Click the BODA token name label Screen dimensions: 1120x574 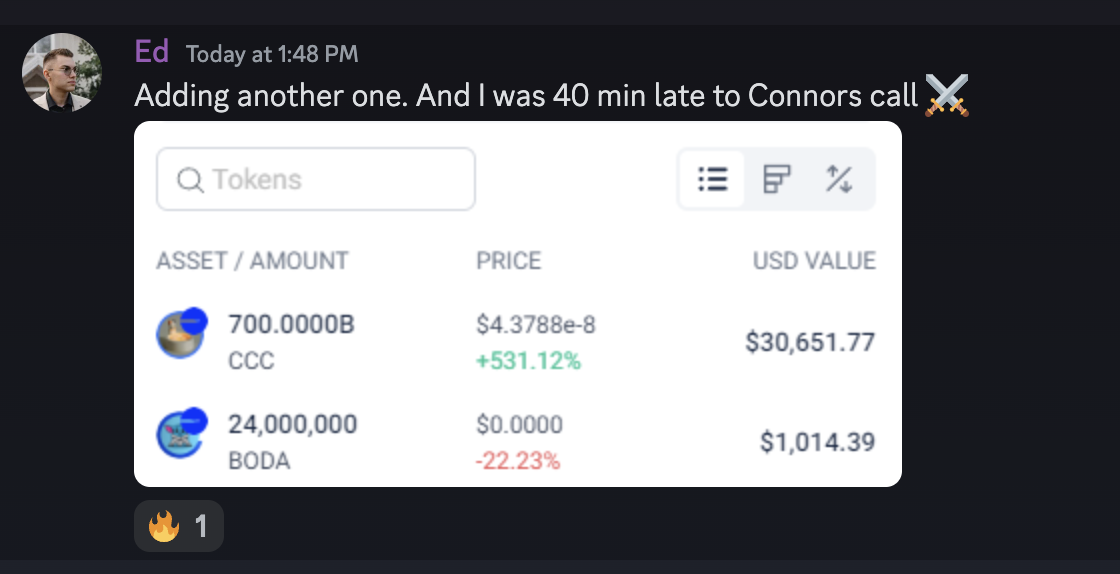259,461
